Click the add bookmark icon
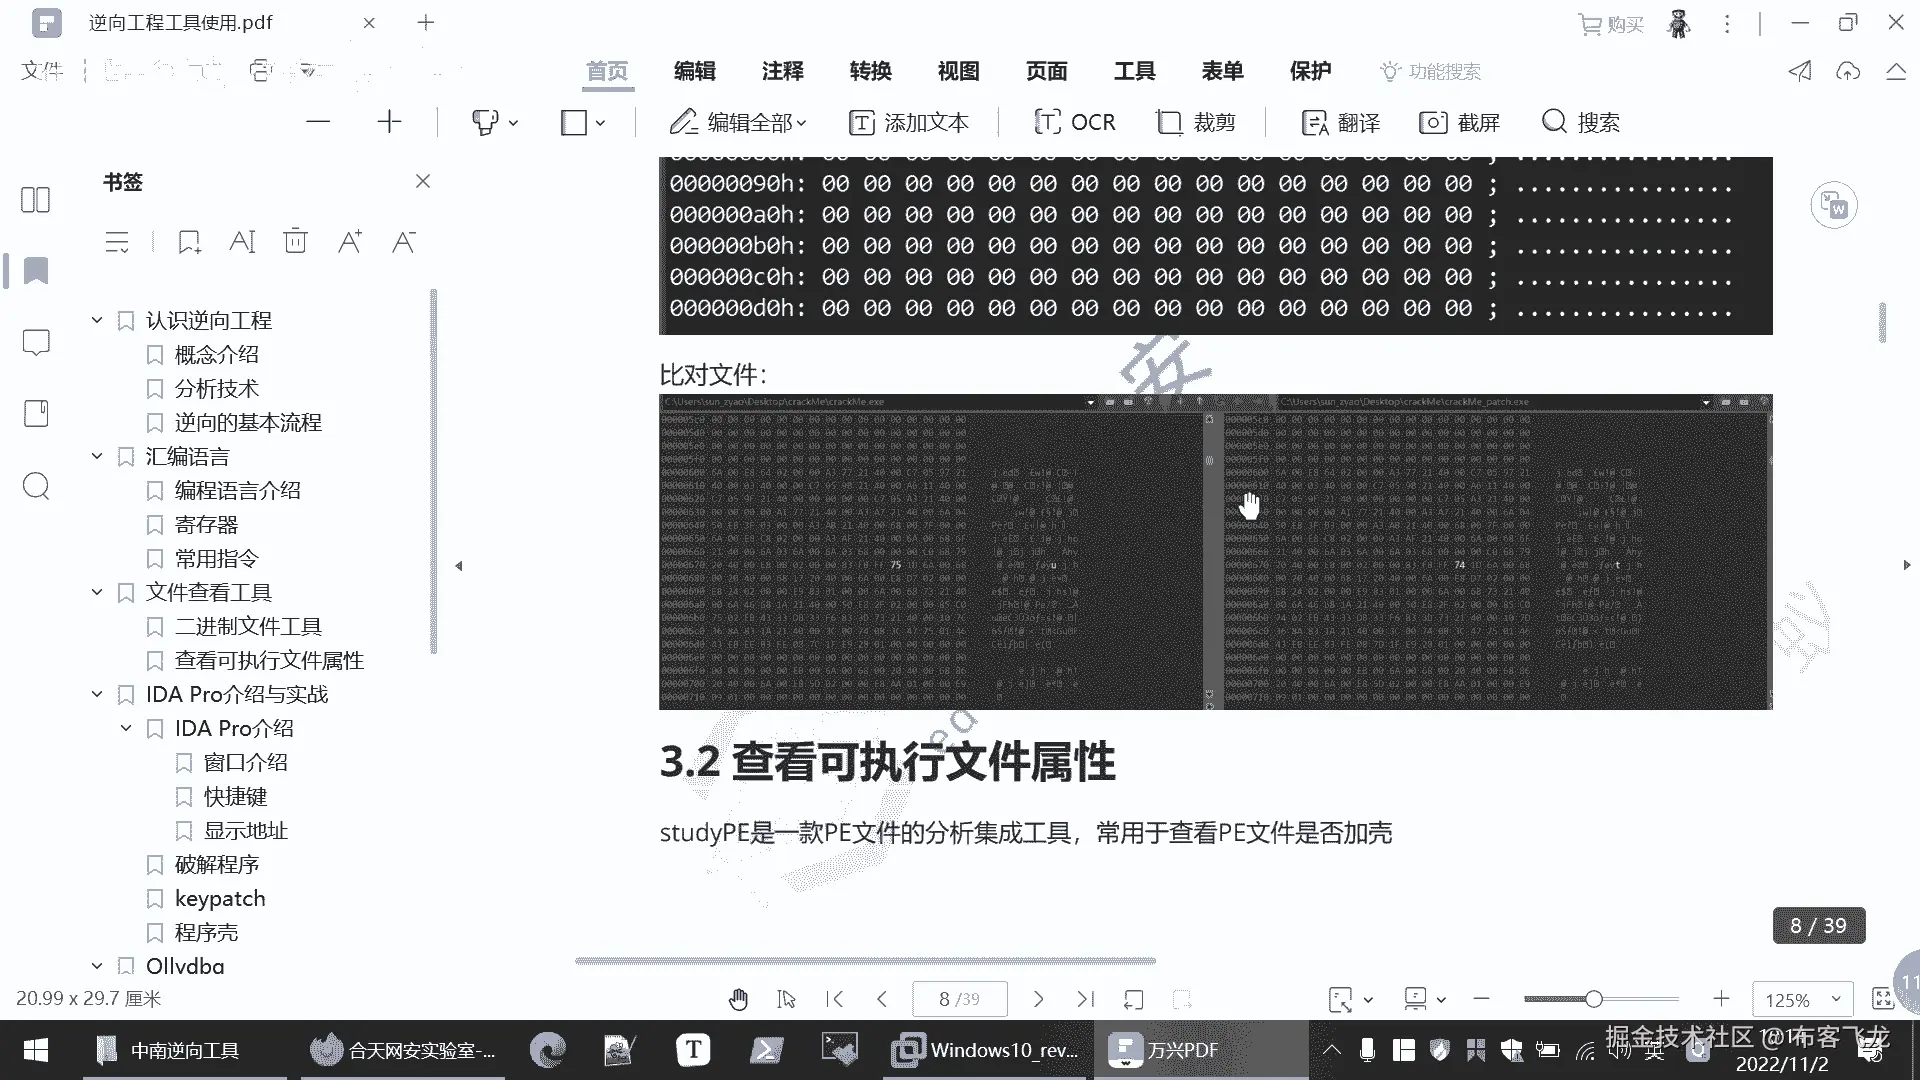The image size is (1920, 1080). point(189,241)
